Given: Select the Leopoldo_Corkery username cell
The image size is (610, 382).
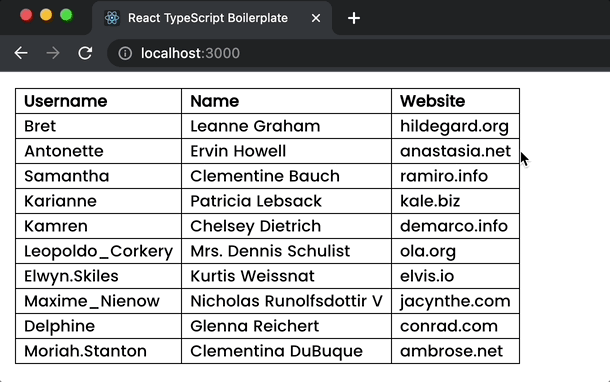Looking at the screenshot, I should click(x=98, y=251).
